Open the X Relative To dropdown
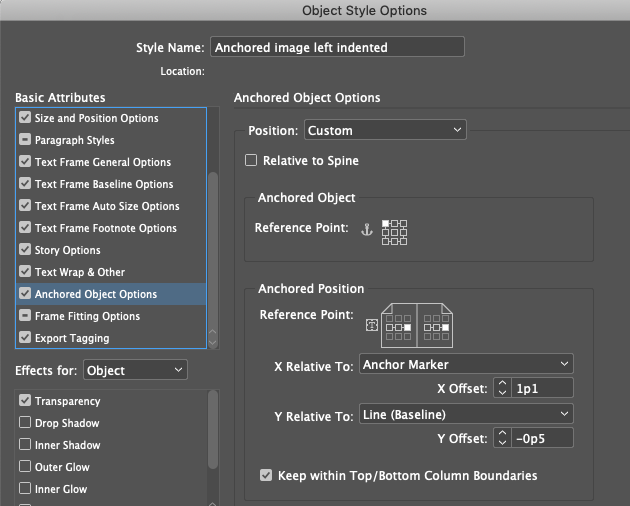The height and width of the screenshot is (506, 630). [466, 364]
